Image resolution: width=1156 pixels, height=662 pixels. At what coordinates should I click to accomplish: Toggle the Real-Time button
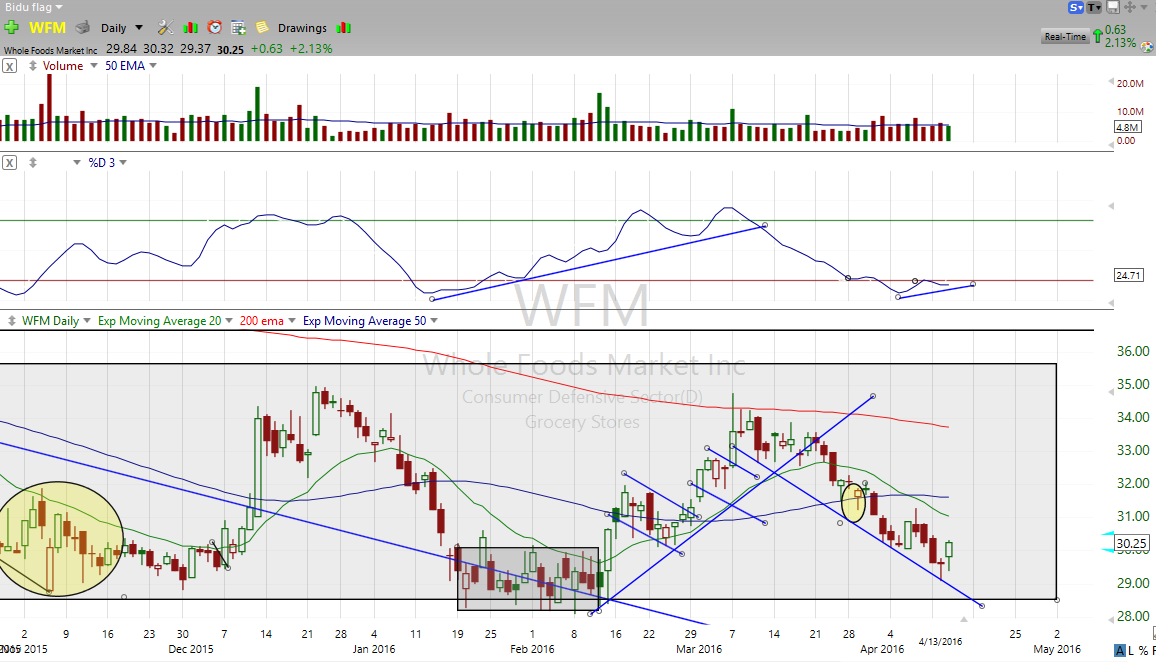(1065, 37)
